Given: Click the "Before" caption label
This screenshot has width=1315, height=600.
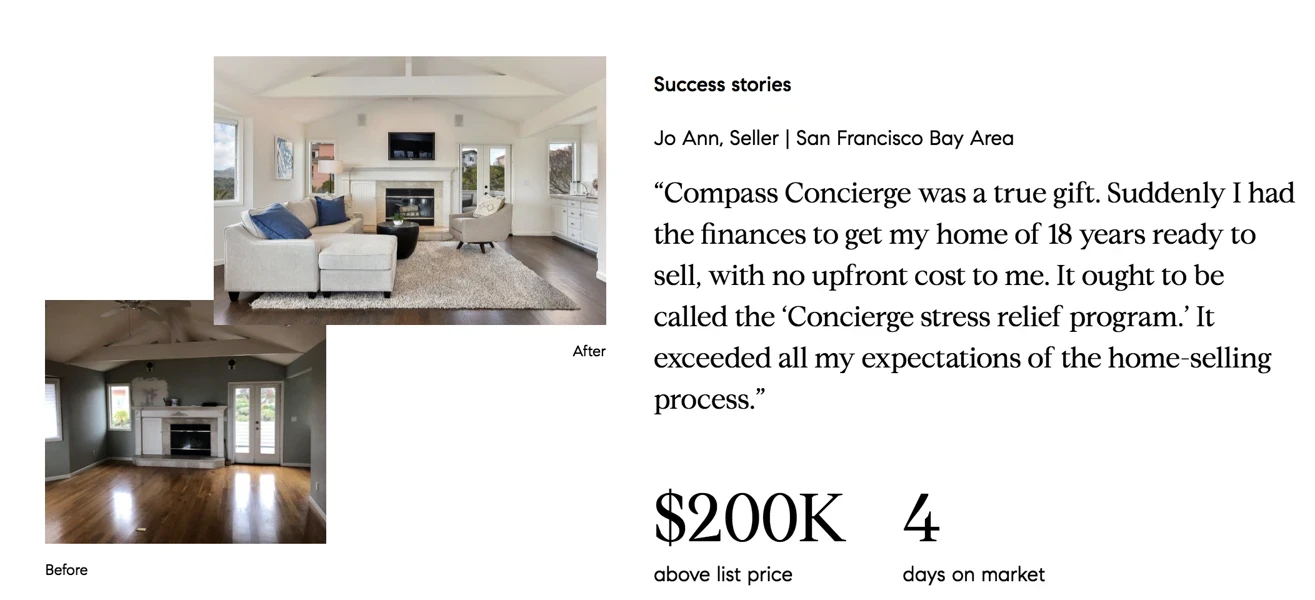Looking at the screenshot, I should pyautogui.click(x=66, y=570).
